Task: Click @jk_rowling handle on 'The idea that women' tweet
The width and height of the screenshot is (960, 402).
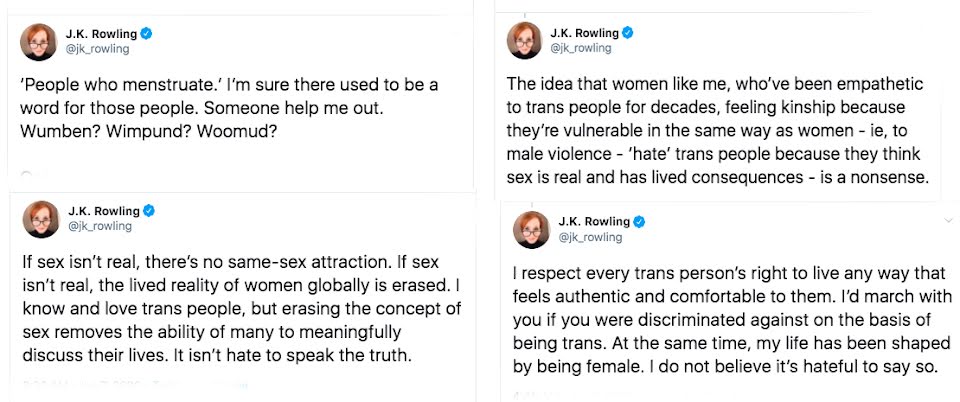Action: click(x=580, y=48)
